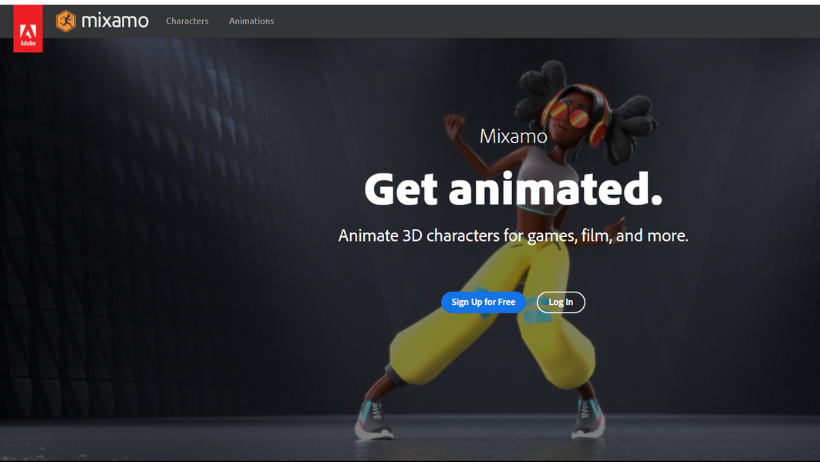820x462 pixels.
Task: Click the small "Mixamo" title above the headline
Action: [514, 136]
